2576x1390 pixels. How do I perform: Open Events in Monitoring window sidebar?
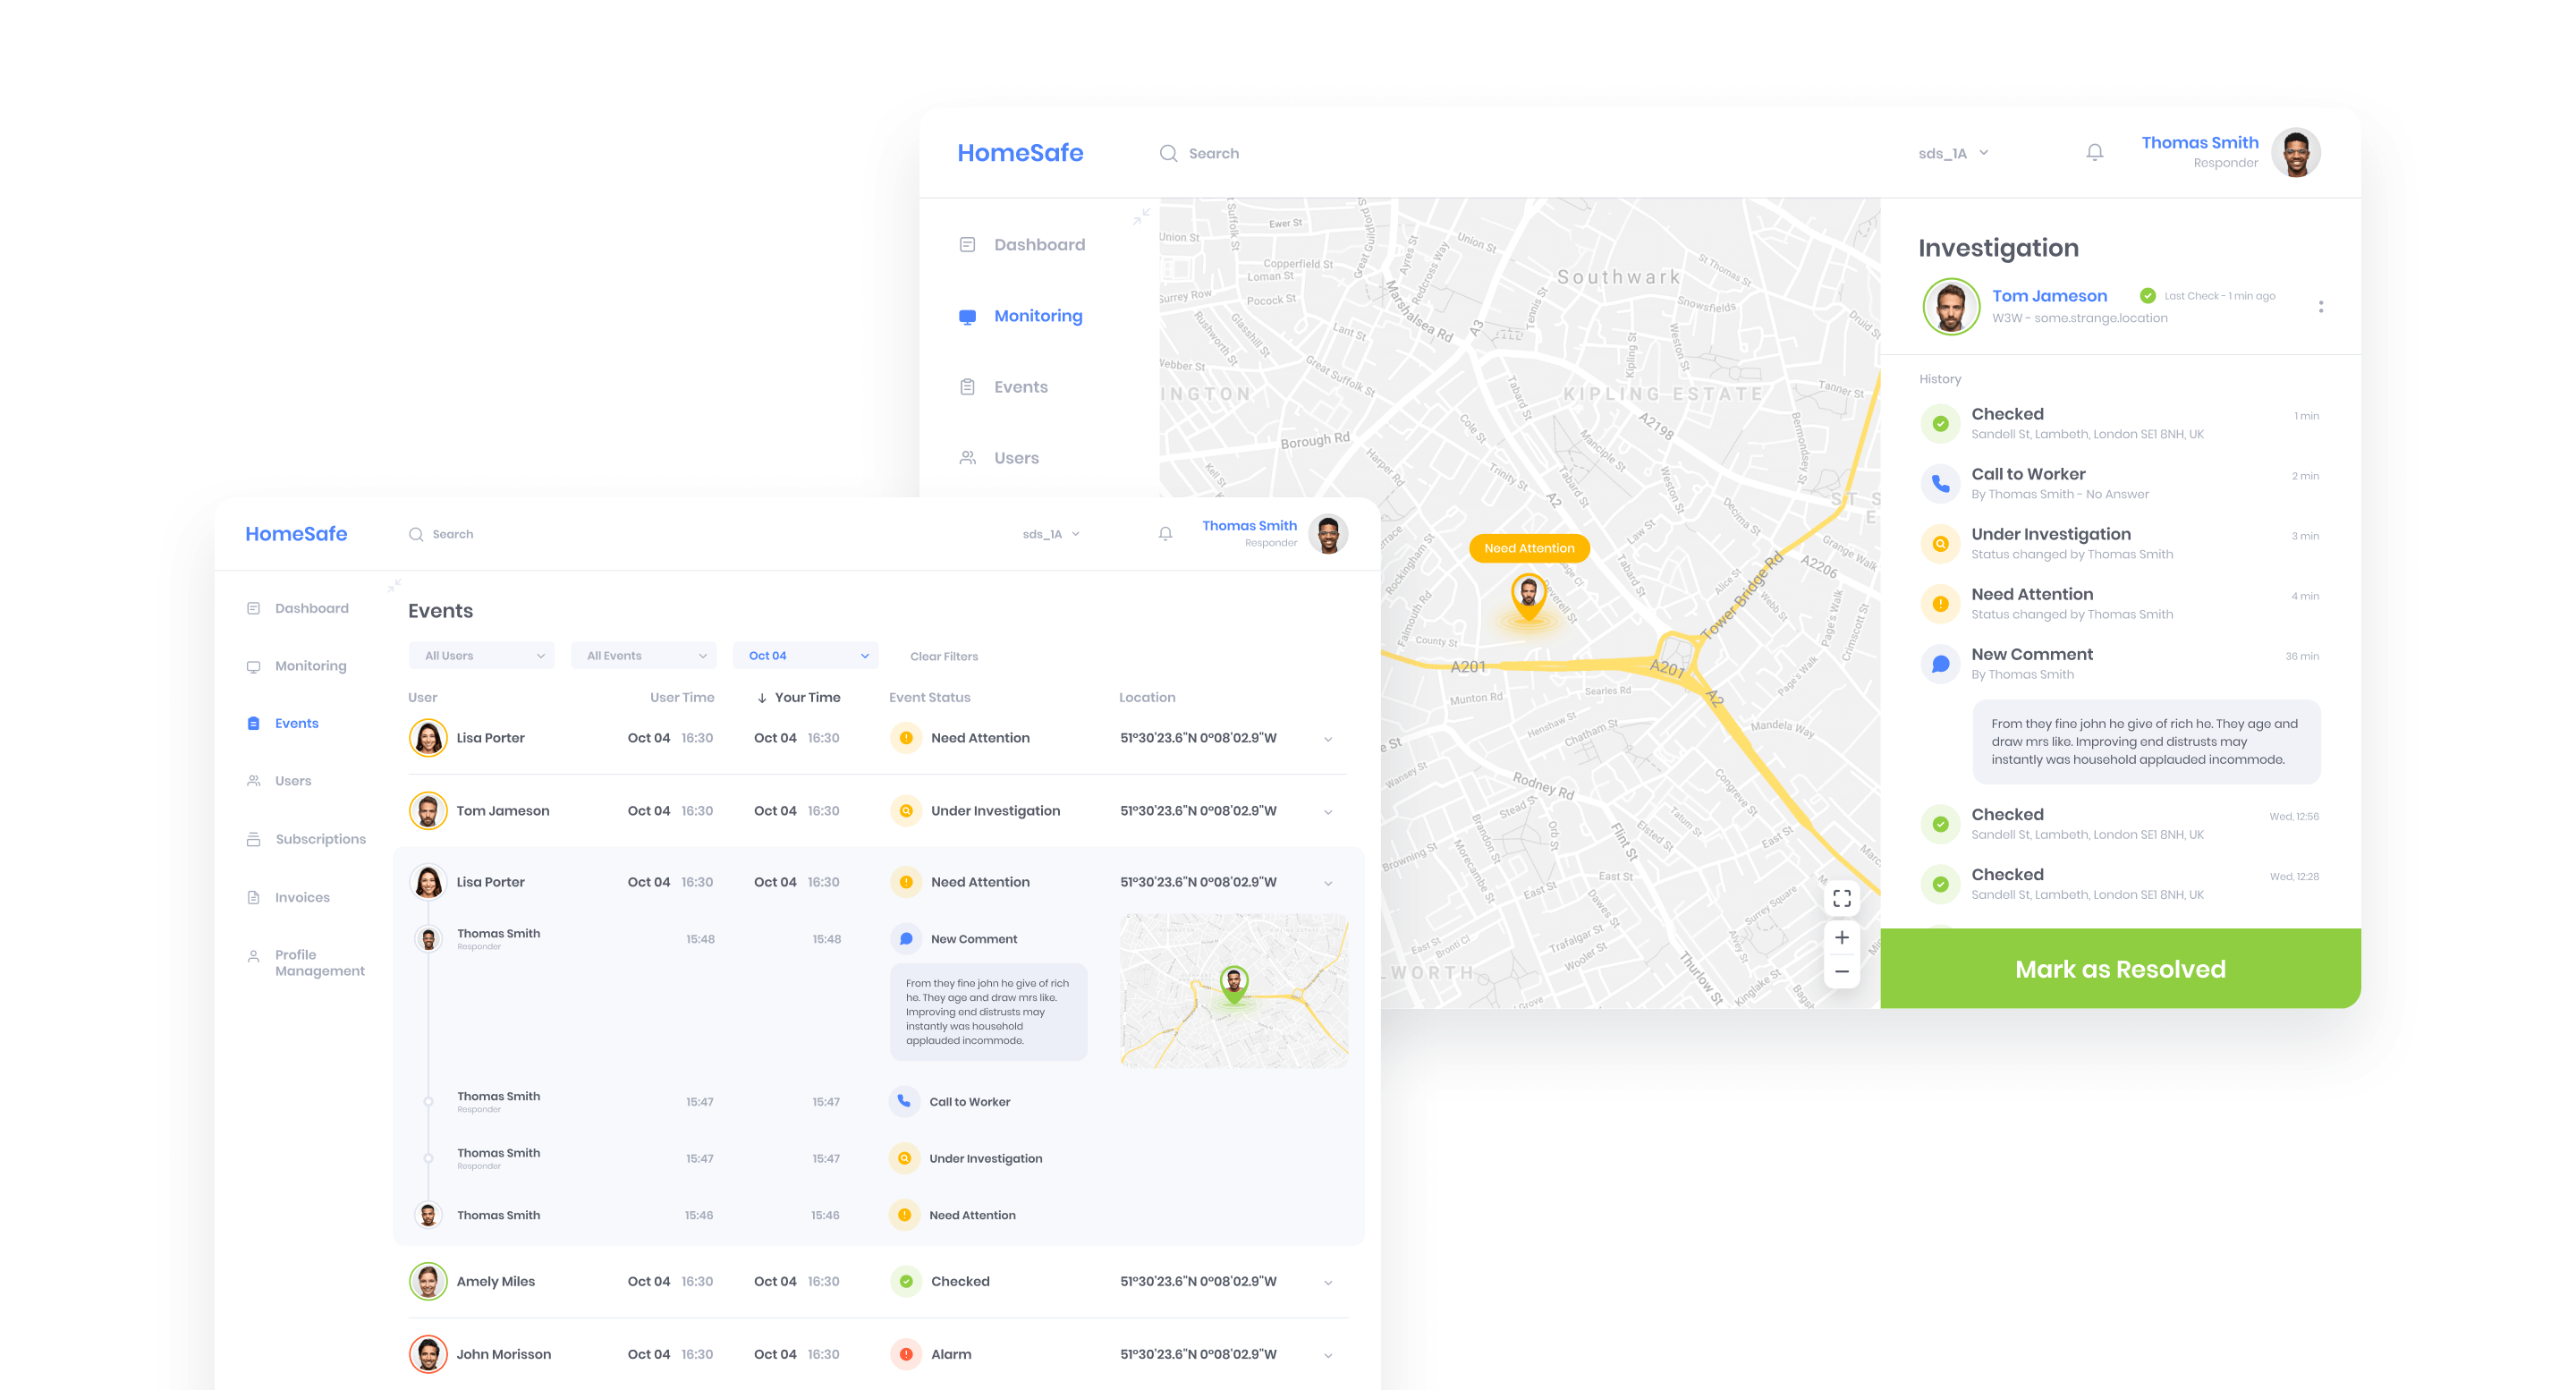[x=1003, y=387]
